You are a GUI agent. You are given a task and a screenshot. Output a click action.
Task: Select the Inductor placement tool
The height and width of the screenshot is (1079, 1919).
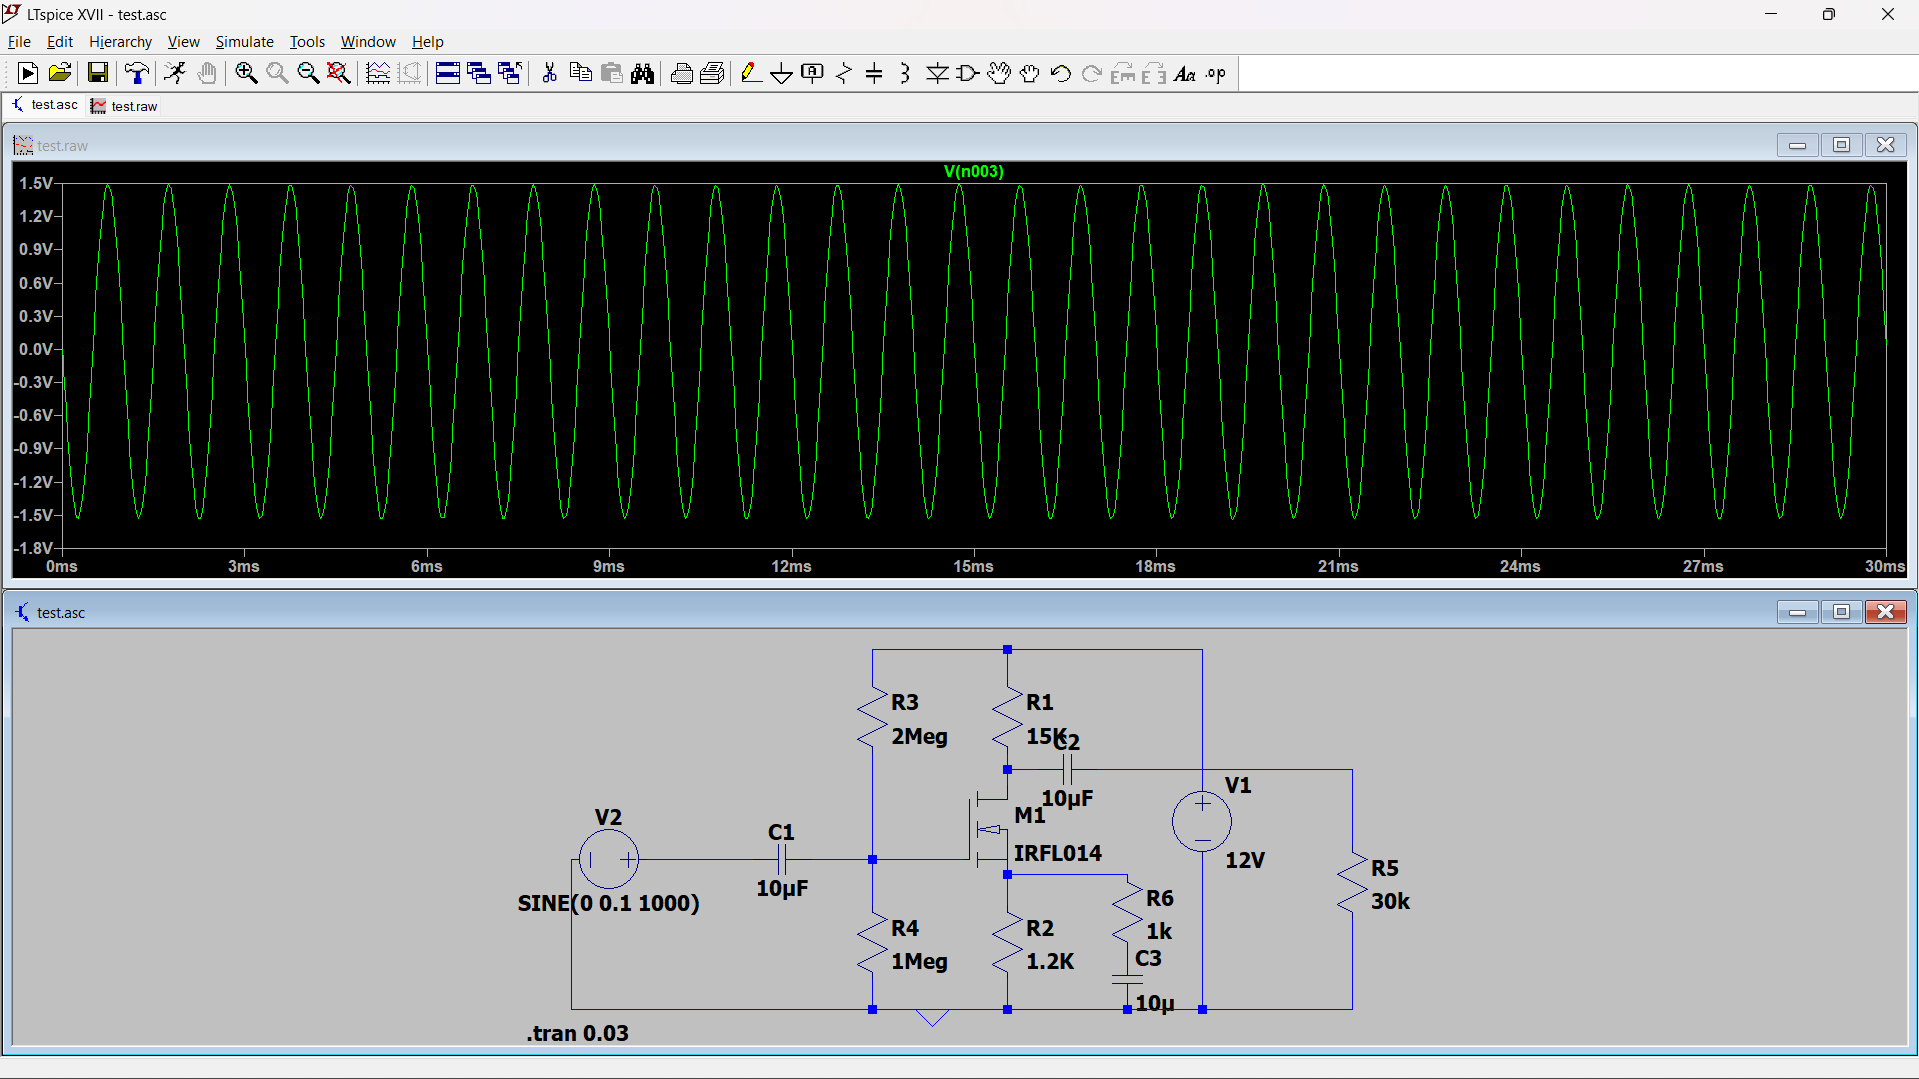click(x=905, y=73)
